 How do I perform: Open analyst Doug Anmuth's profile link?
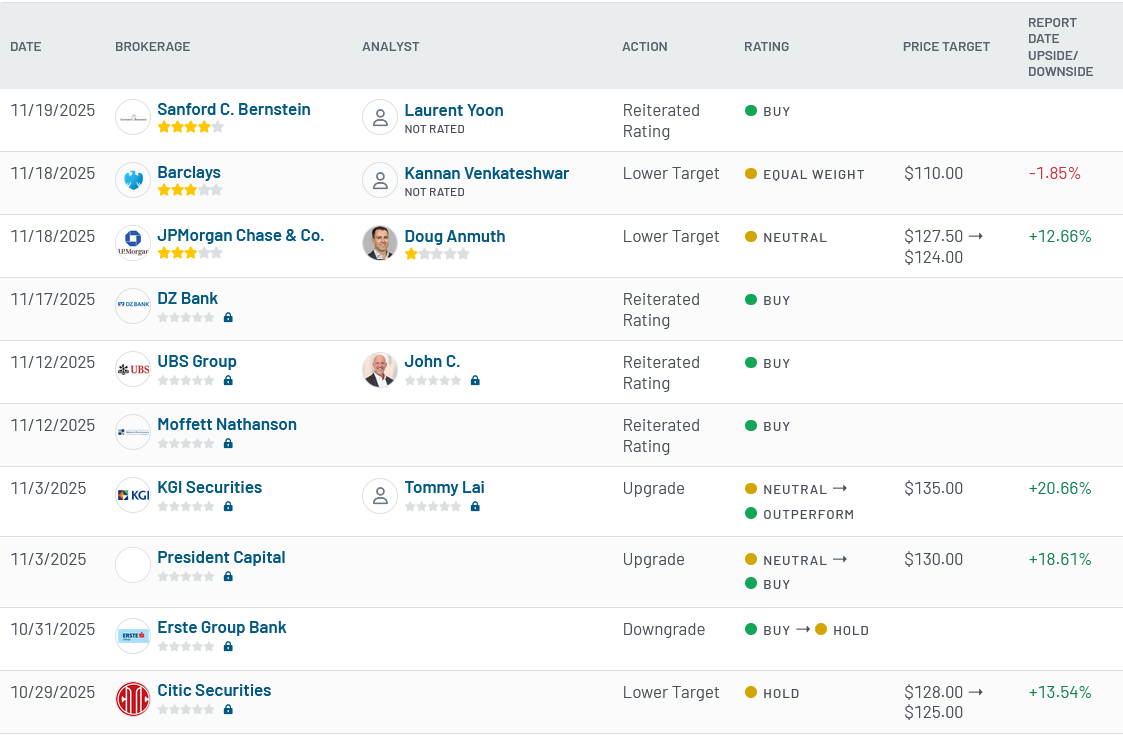455,236
